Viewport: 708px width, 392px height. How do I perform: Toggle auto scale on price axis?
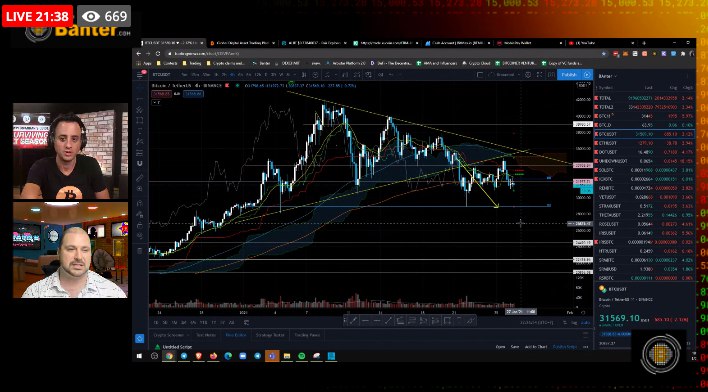tap(585, 322)
